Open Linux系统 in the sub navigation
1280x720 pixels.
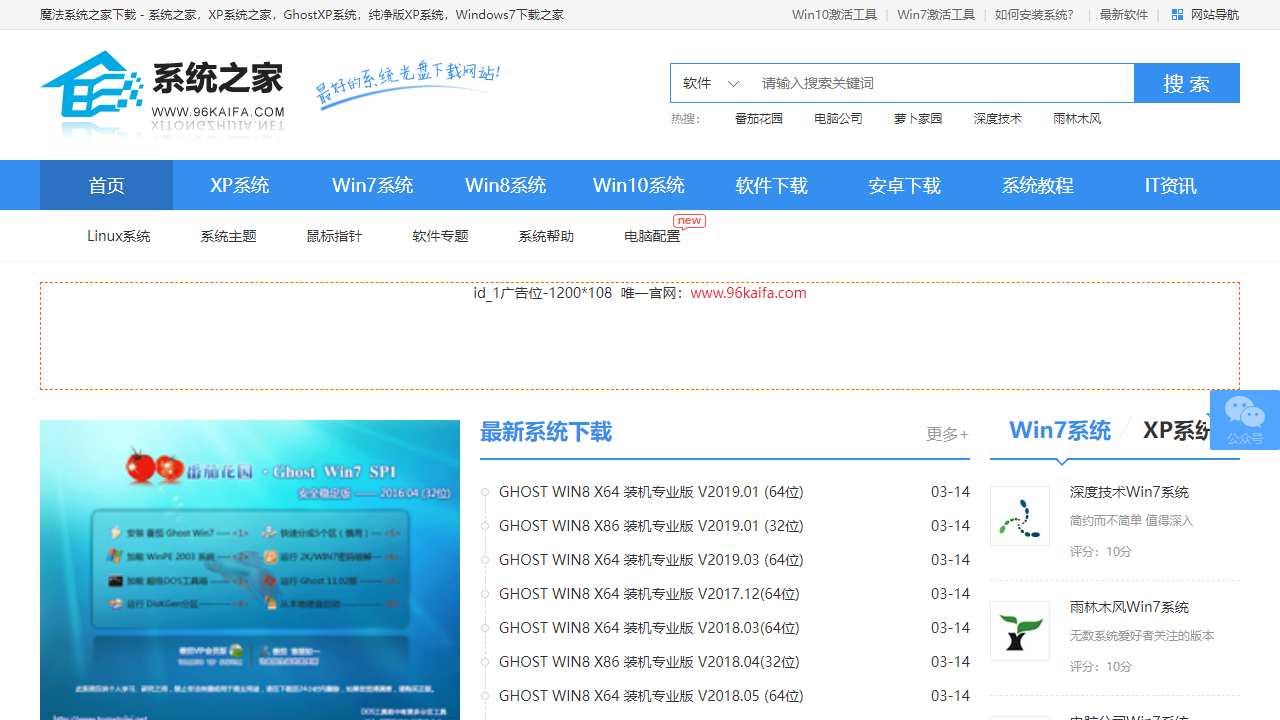coord(118,237)
